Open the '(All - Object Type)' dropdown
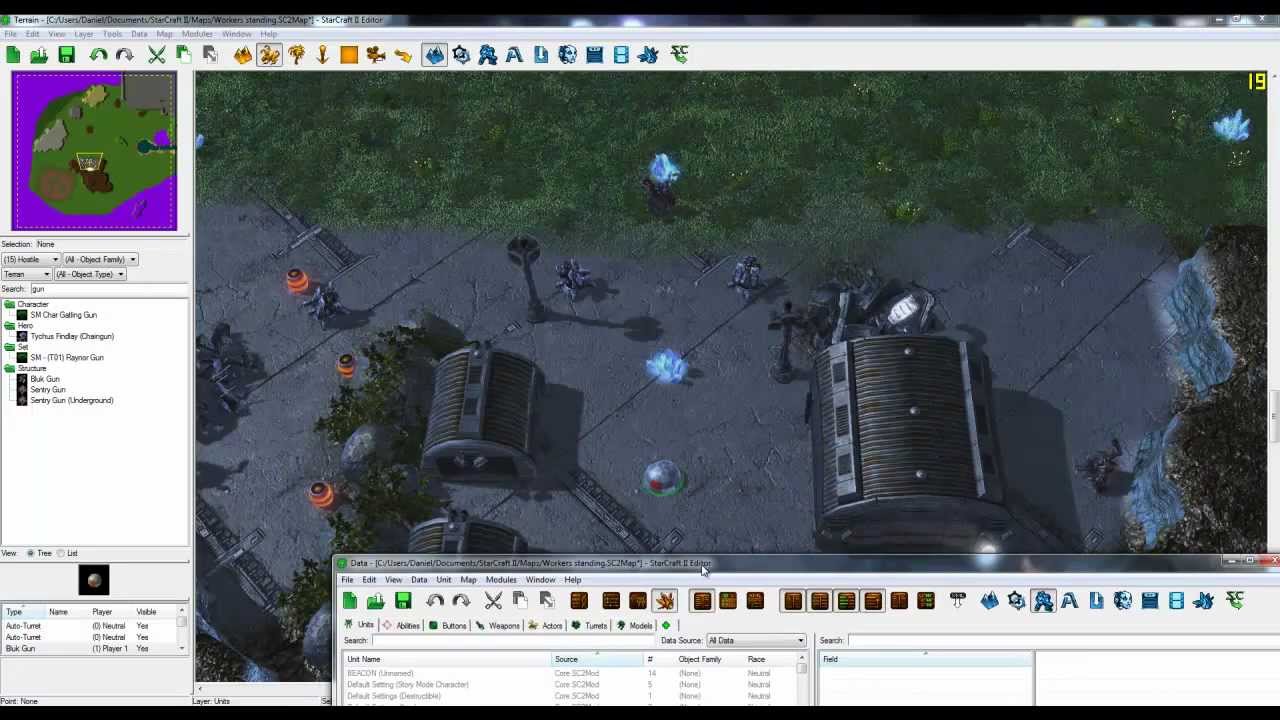This screenshot has width=1280, height=720. tap(90, 274)
